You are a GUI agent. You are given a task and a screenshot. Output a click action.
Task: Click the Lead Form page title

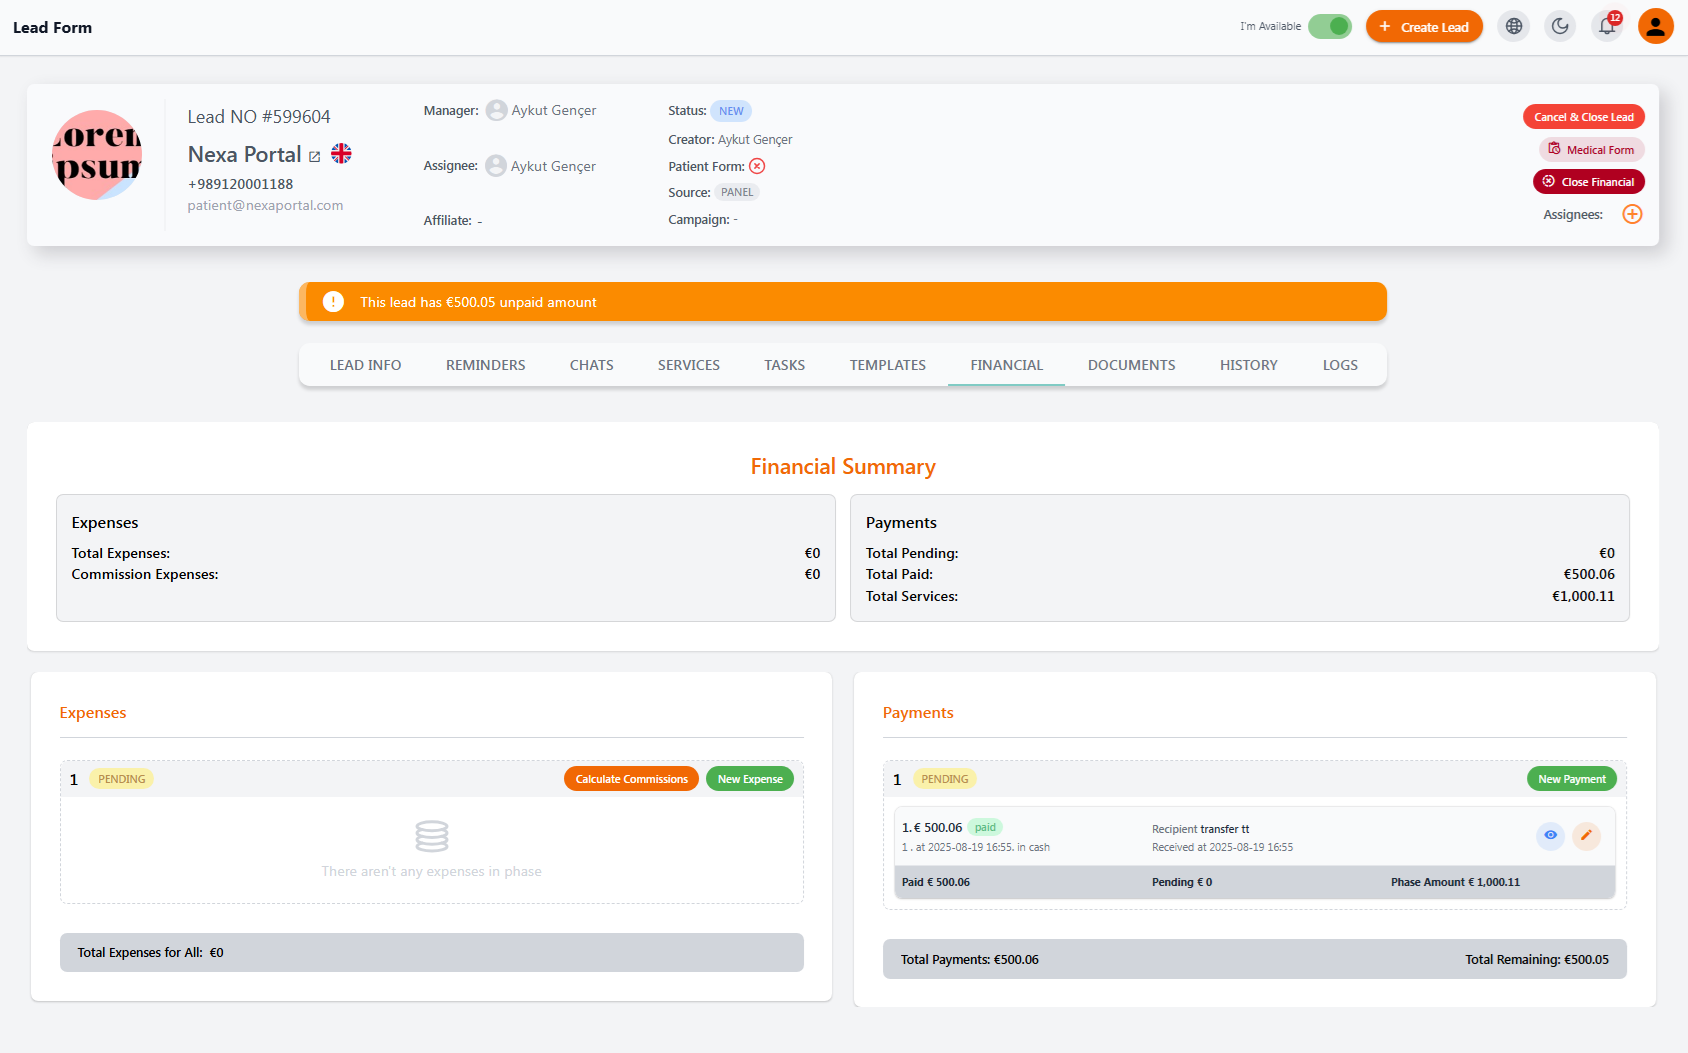pos(52,28)
